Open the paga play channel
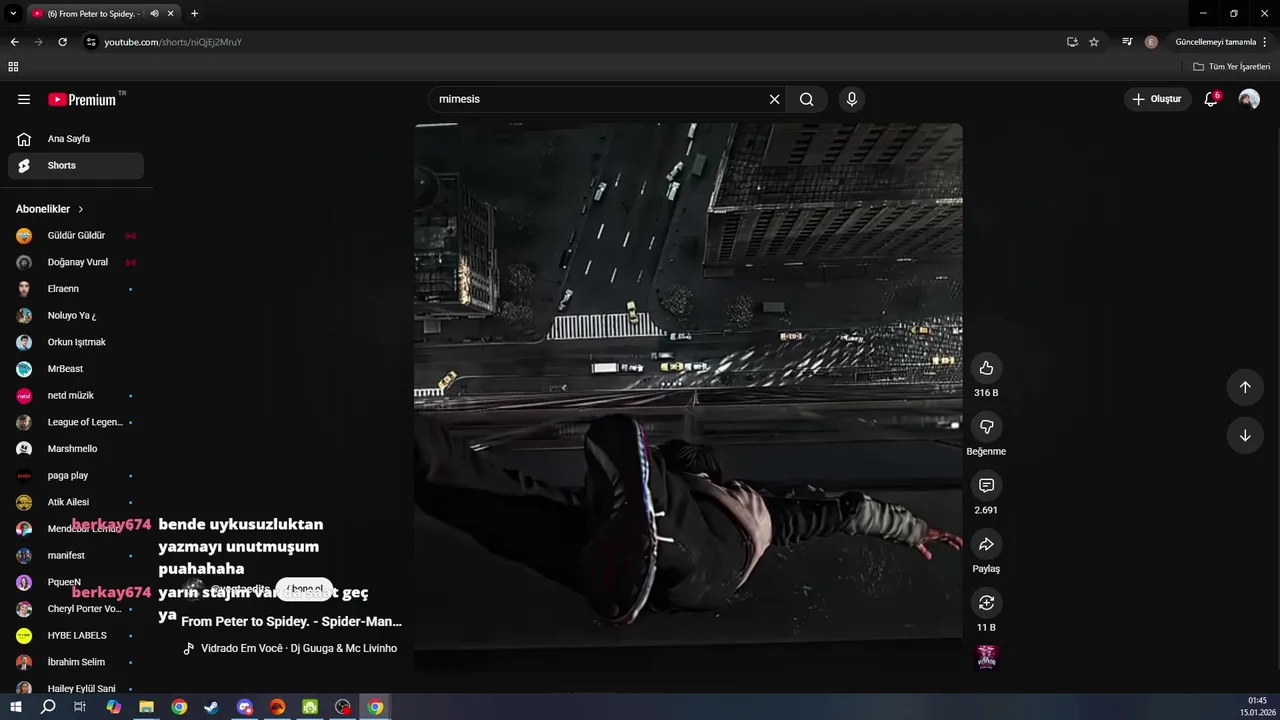The height and width of the screenshot is (720, 1280). pos(76,475)
